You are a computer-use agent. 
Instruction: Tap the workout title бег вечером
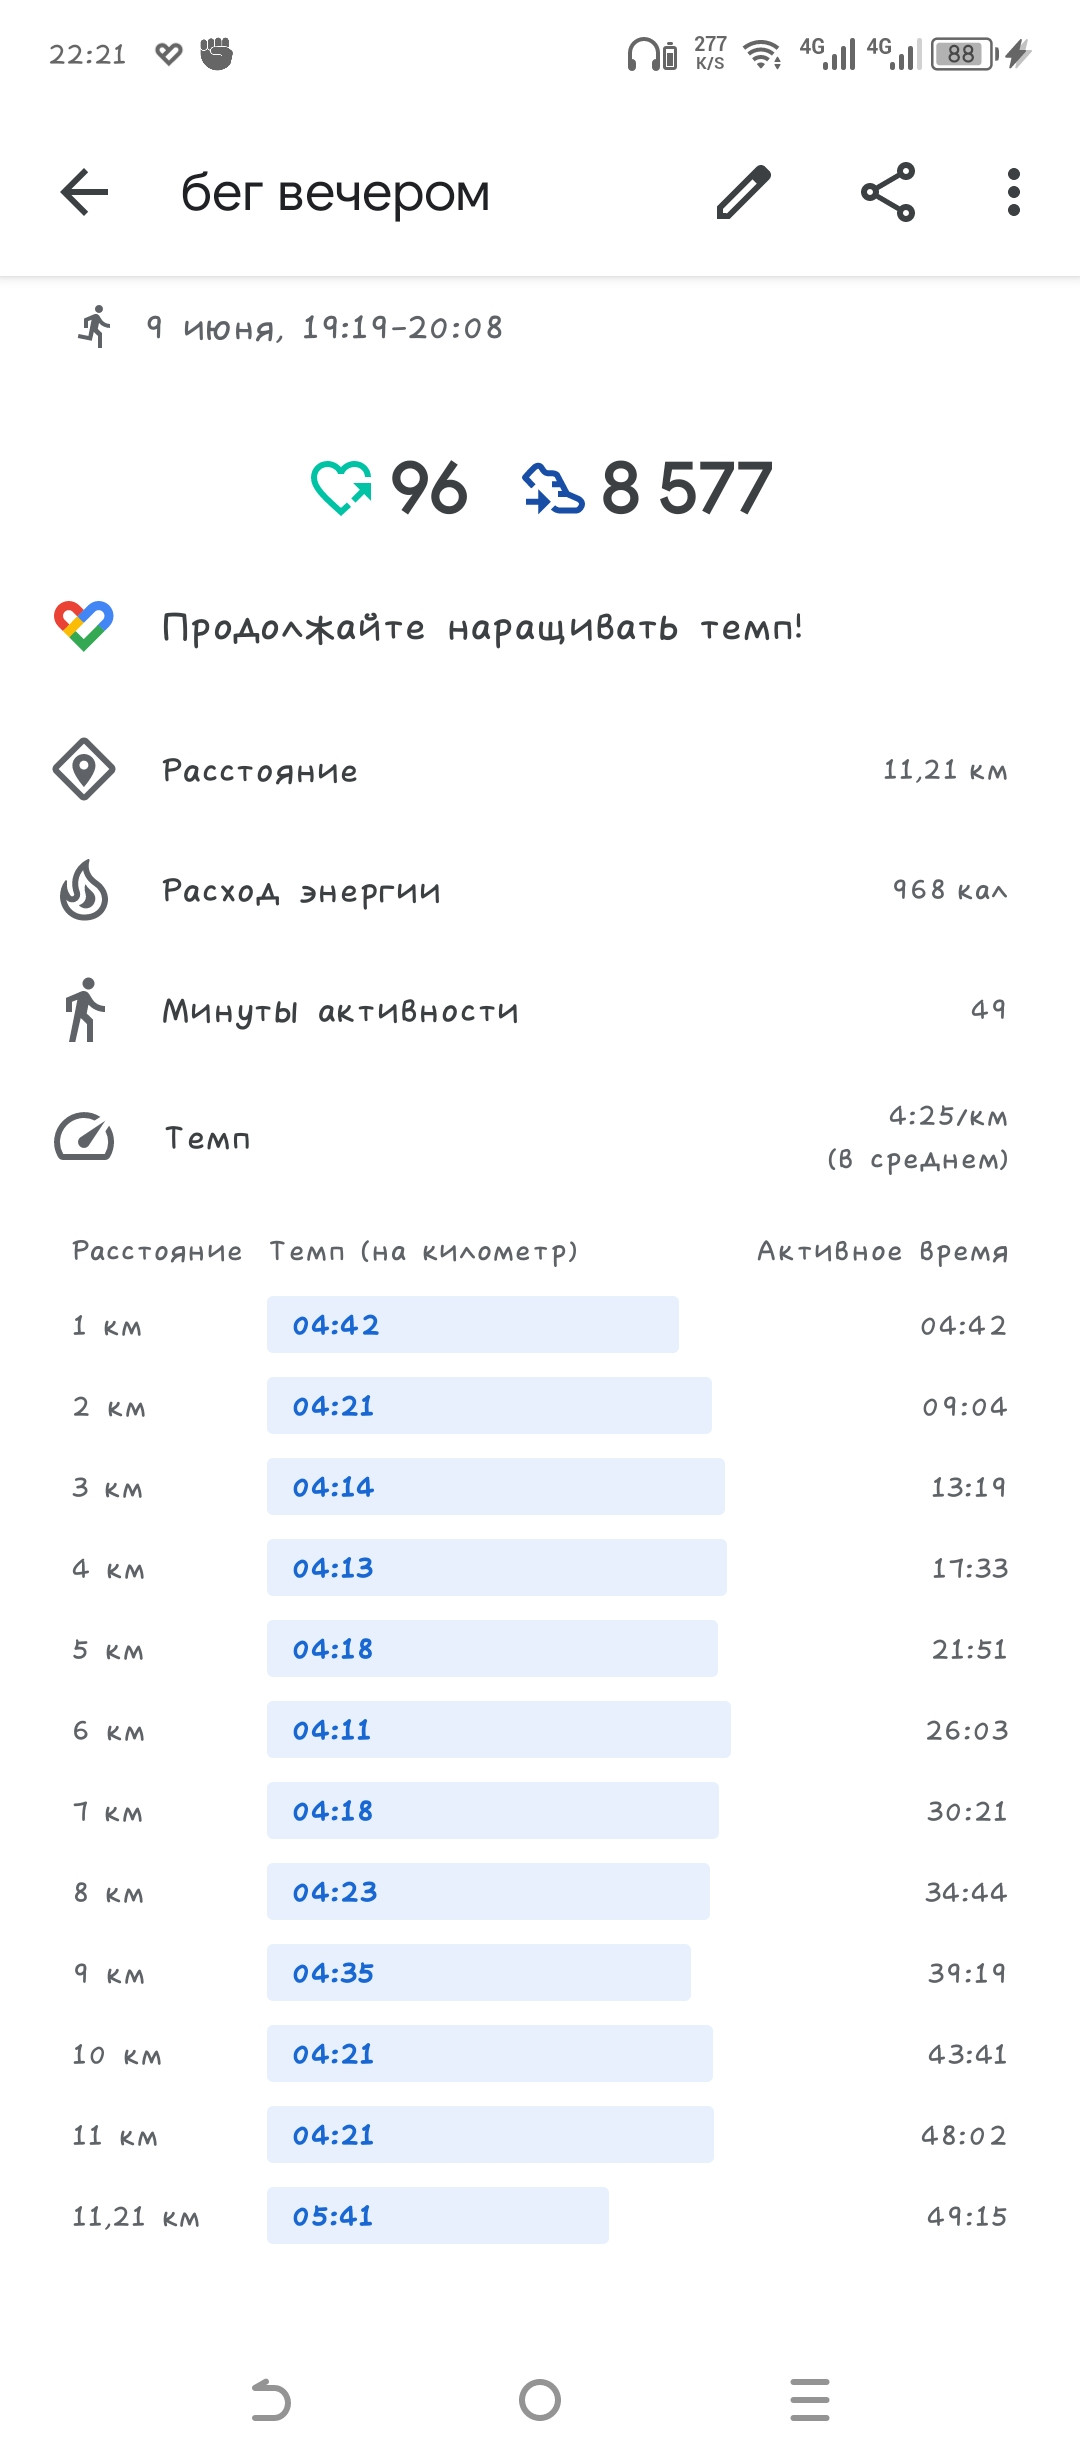(335, 192)
